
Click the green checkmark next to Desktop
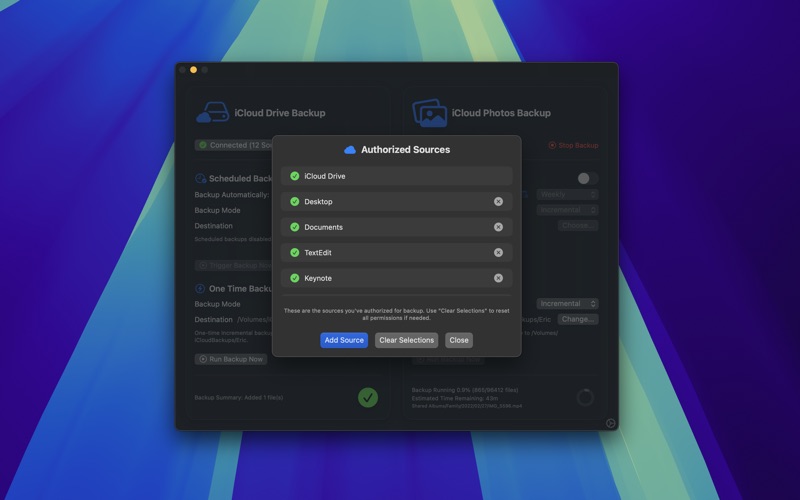coord(294,202)
